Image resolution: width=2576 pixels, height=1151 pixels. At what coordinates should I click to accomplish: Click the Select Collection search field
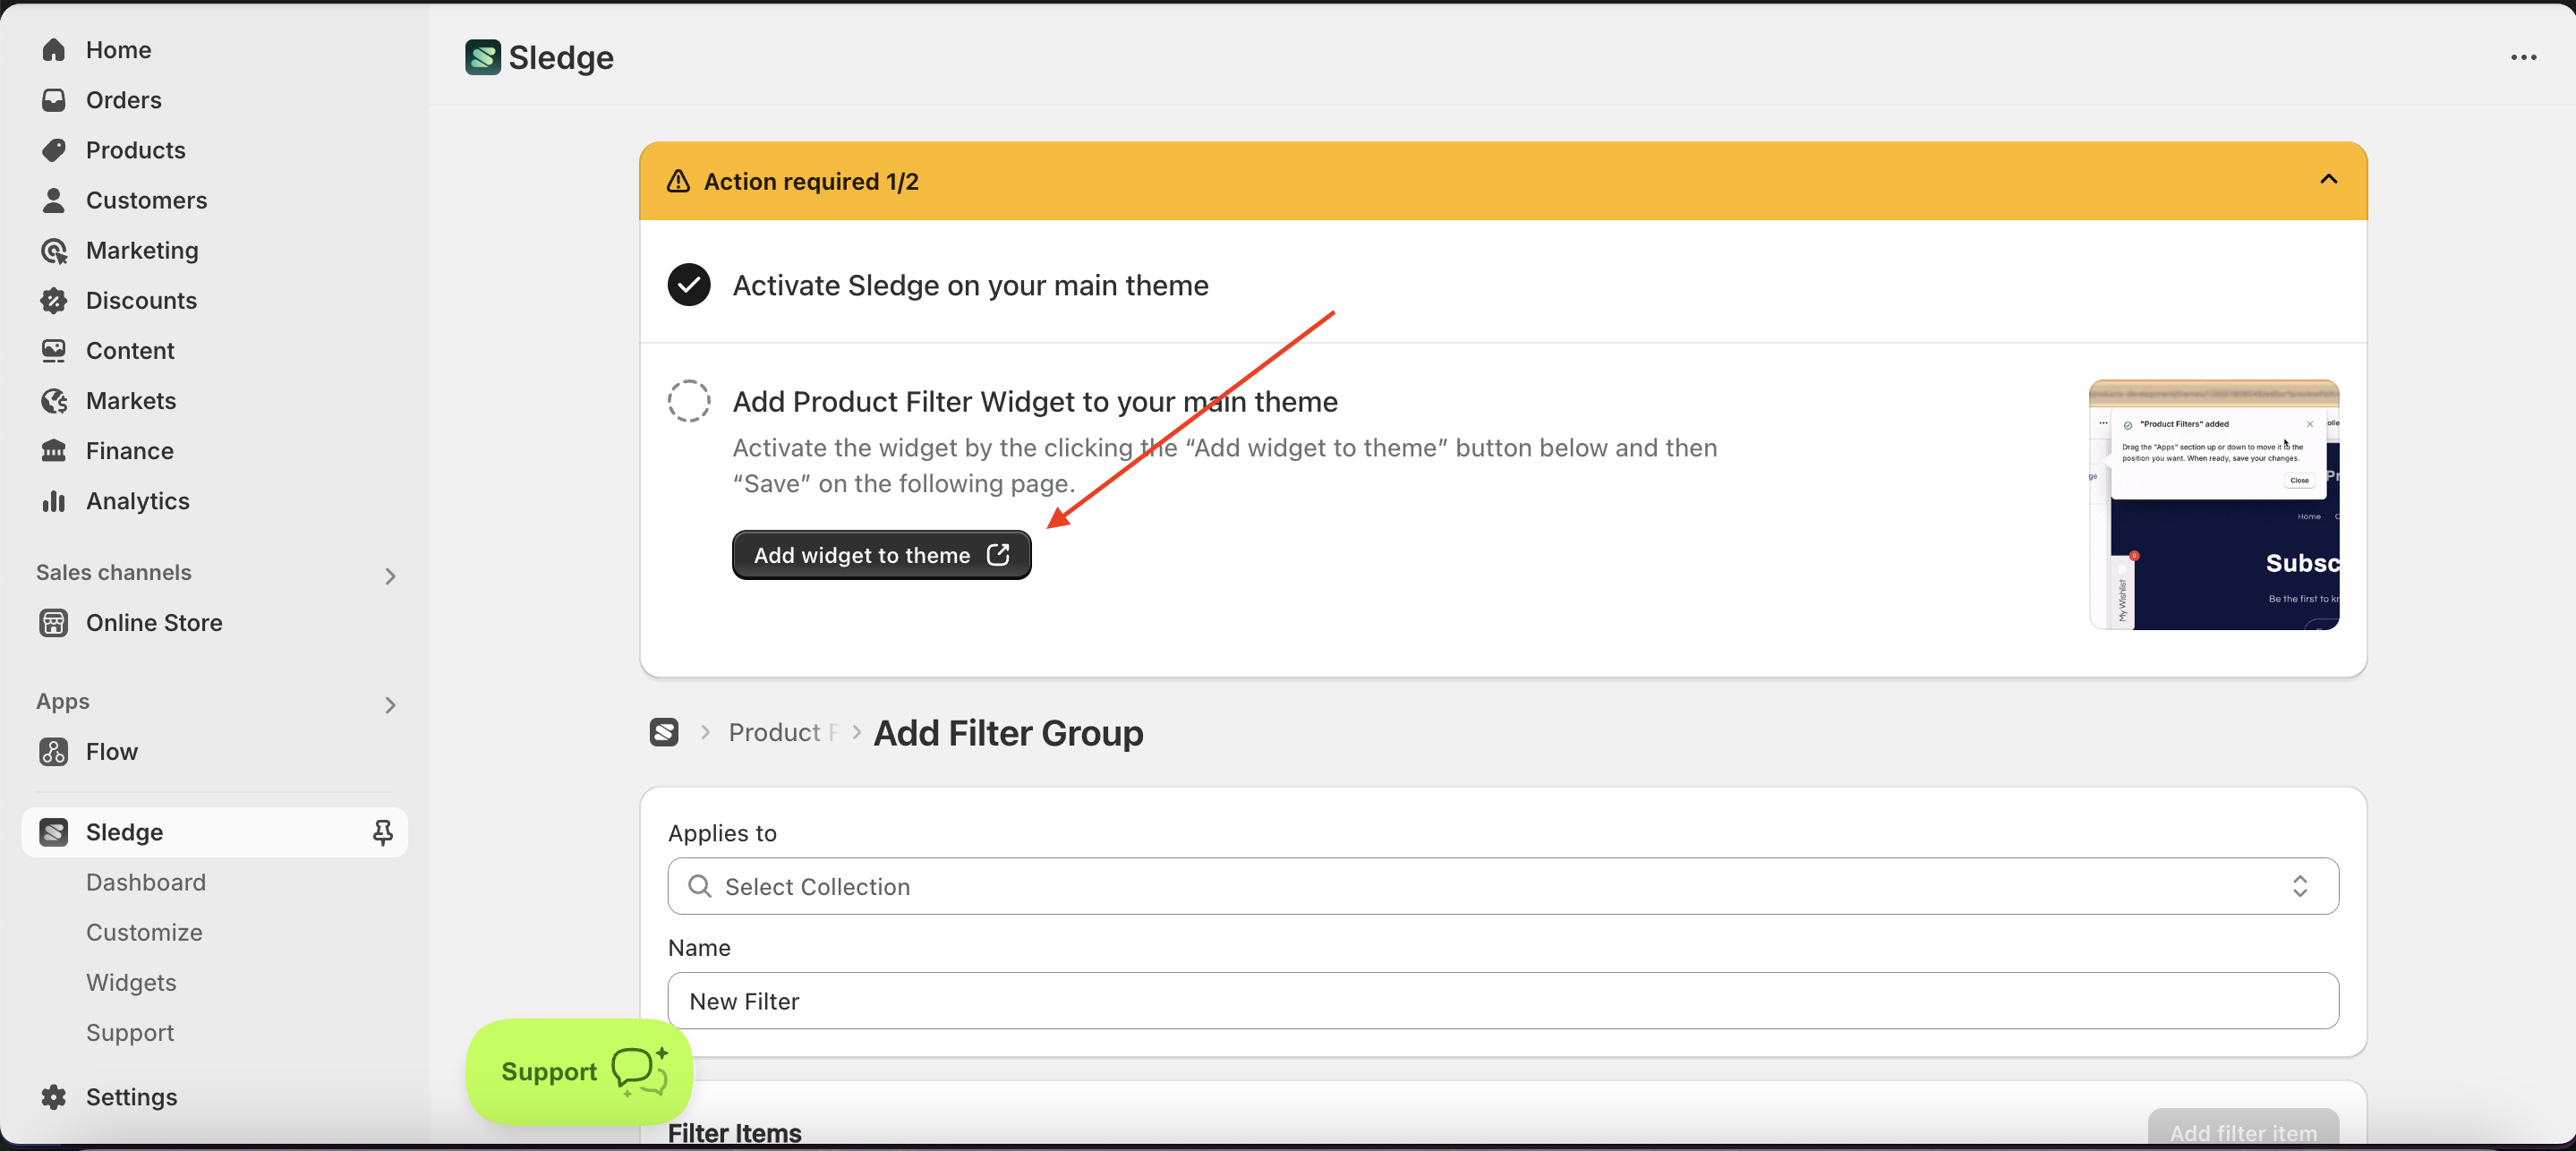pyautogui.click(x=1503, y=887)
